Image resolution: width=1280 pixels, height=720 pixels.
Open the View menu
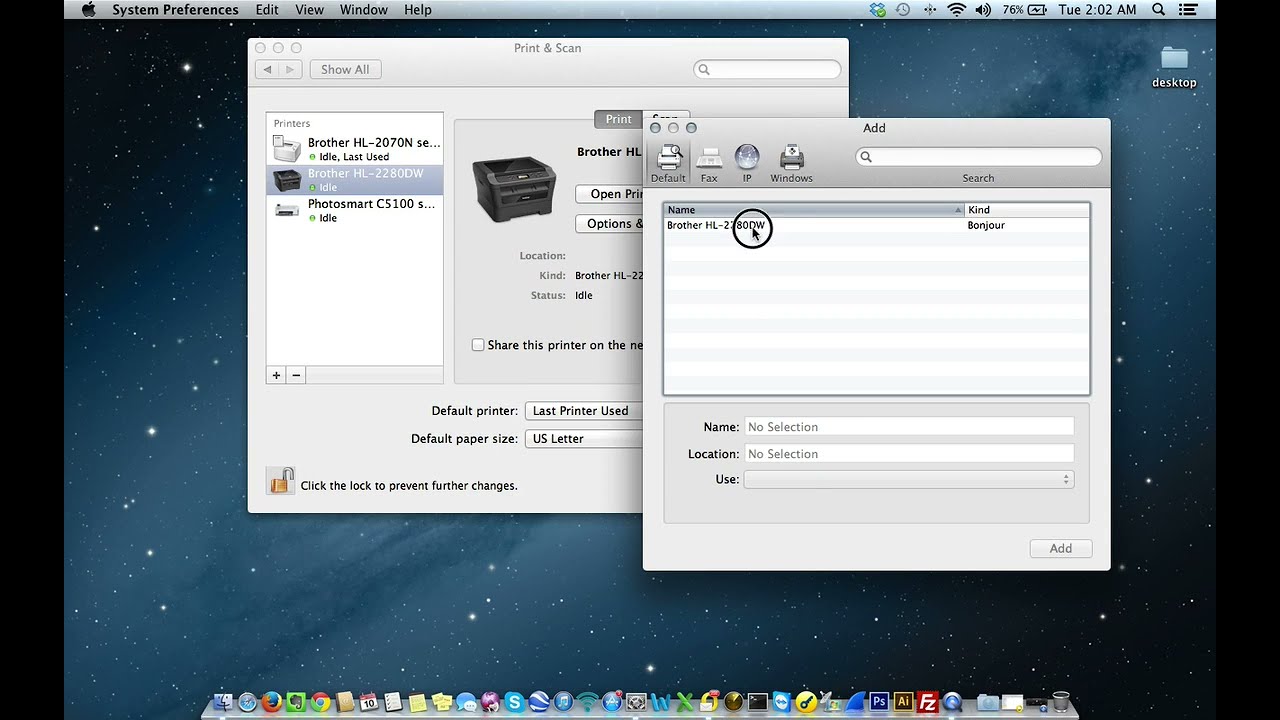pyautogui.click(x=309, y=10)
